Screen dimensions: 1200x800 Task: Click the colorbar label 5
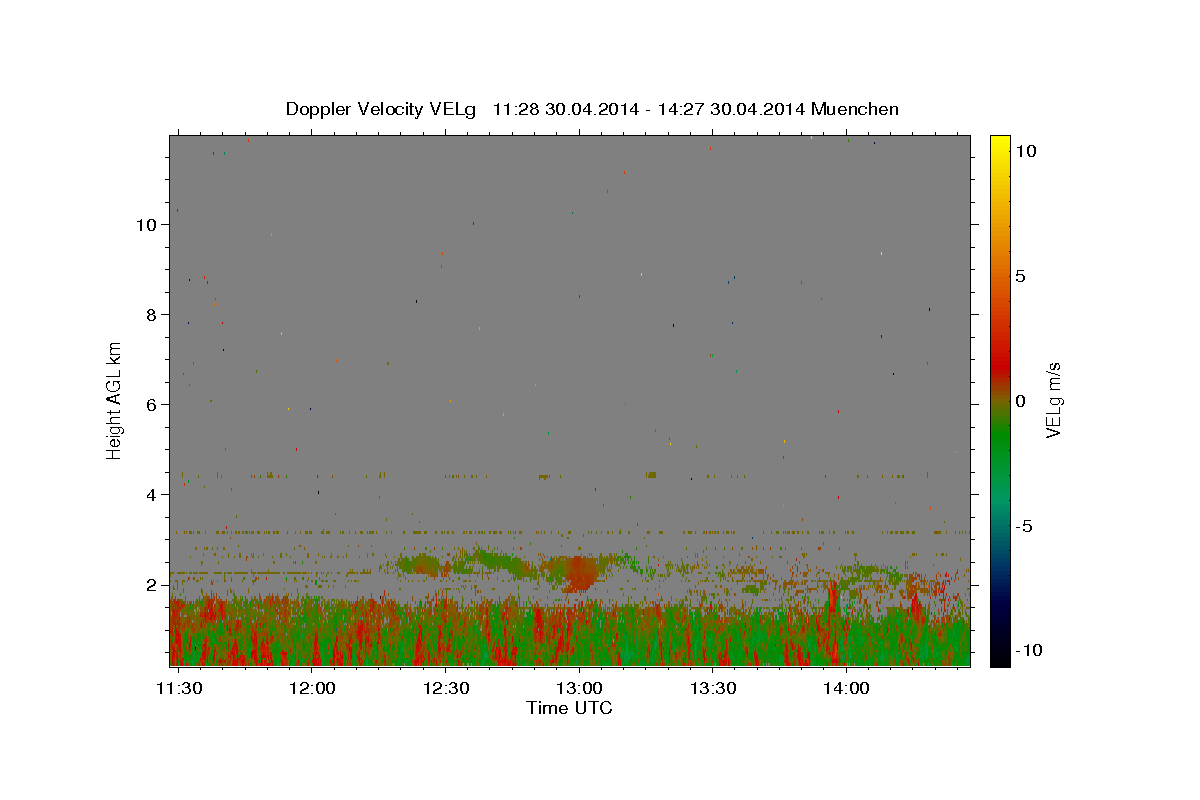pyautogui.click(x=1020, y=276)
